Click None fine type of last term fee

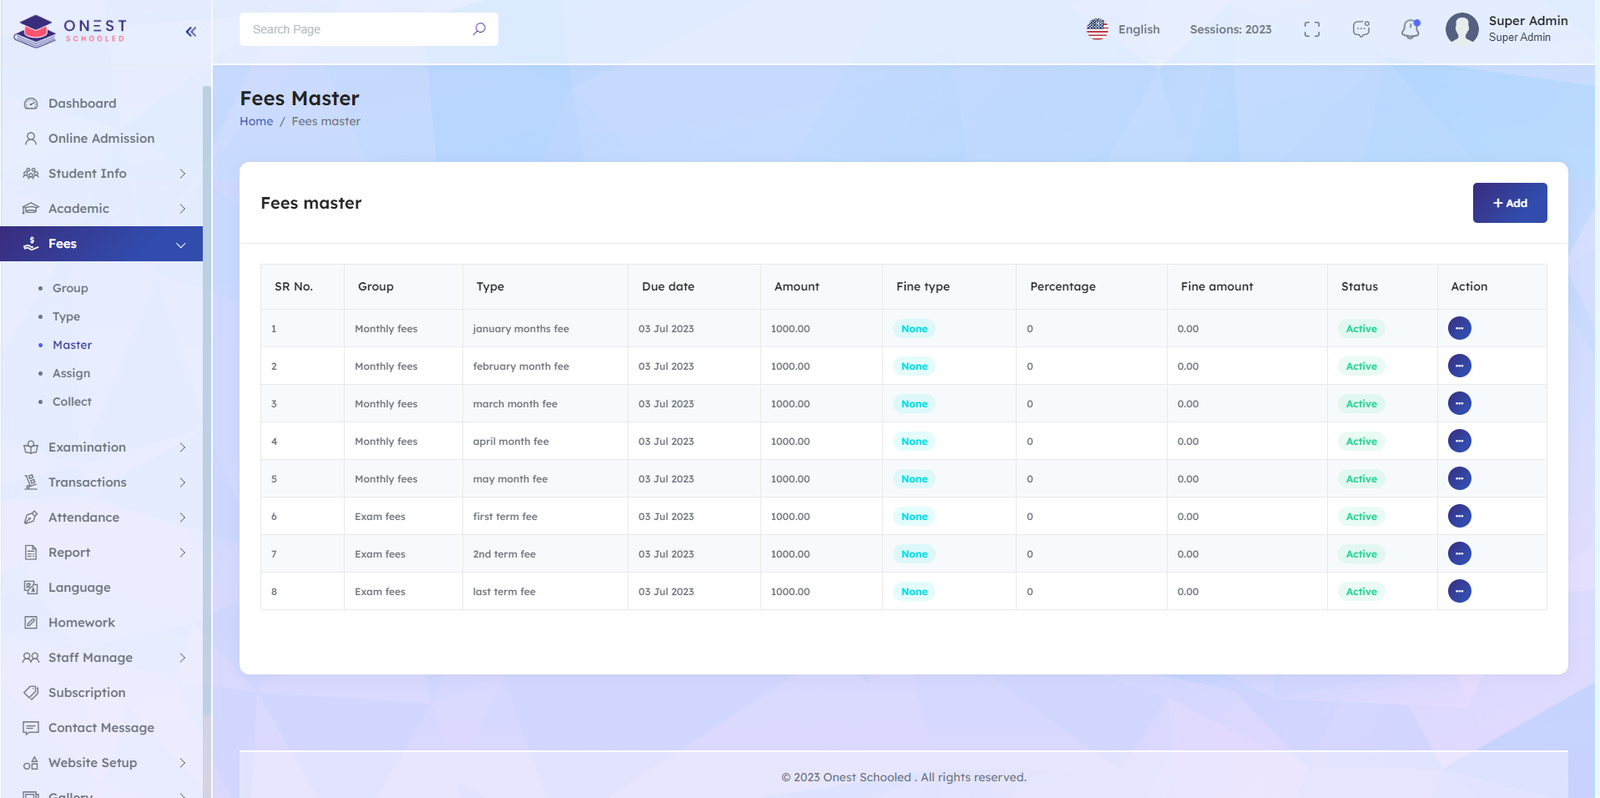click(x=914, y=591)
